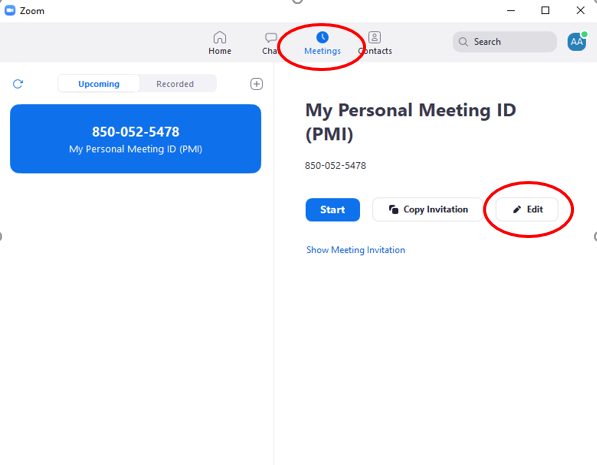Start the Personal Meeting
The height and width of the screenshot is (465, 597).
332,209
